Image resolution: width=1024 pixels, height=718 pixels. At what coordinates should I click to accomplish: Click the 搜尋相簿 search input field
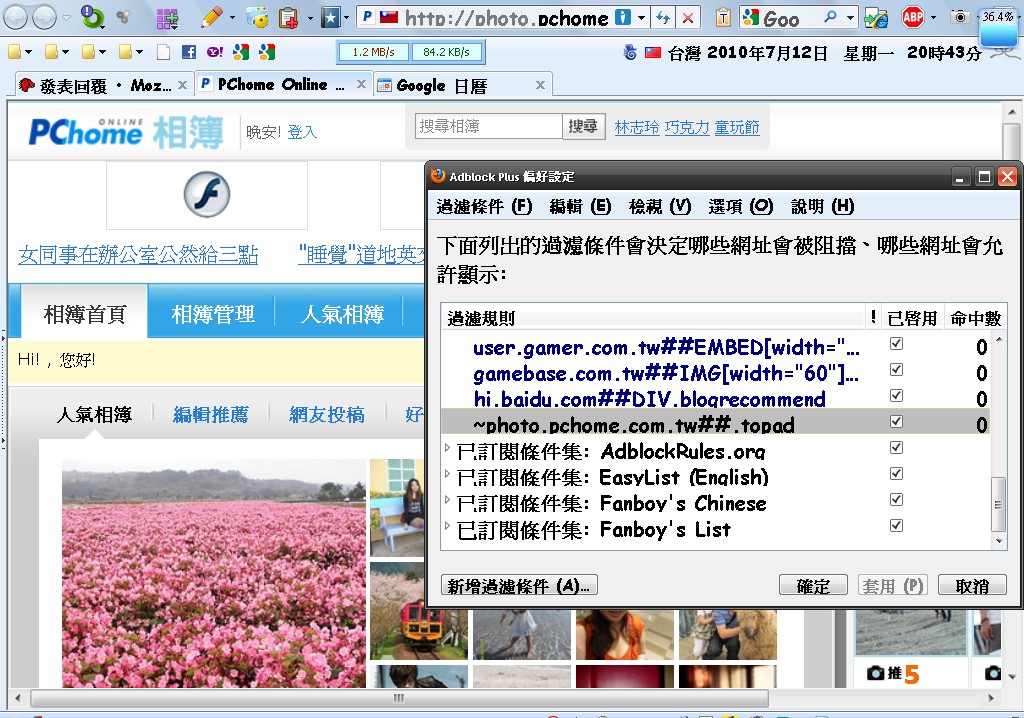pos(488,126)
